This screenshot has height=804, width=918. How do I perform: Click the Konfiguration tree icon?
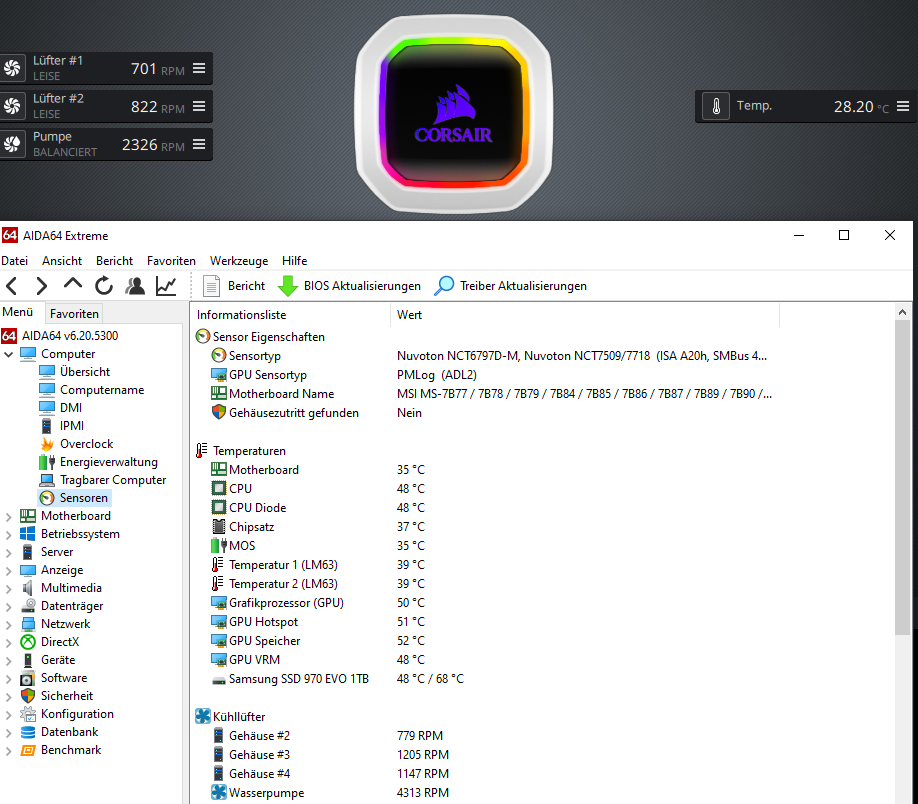pos(28,714)
